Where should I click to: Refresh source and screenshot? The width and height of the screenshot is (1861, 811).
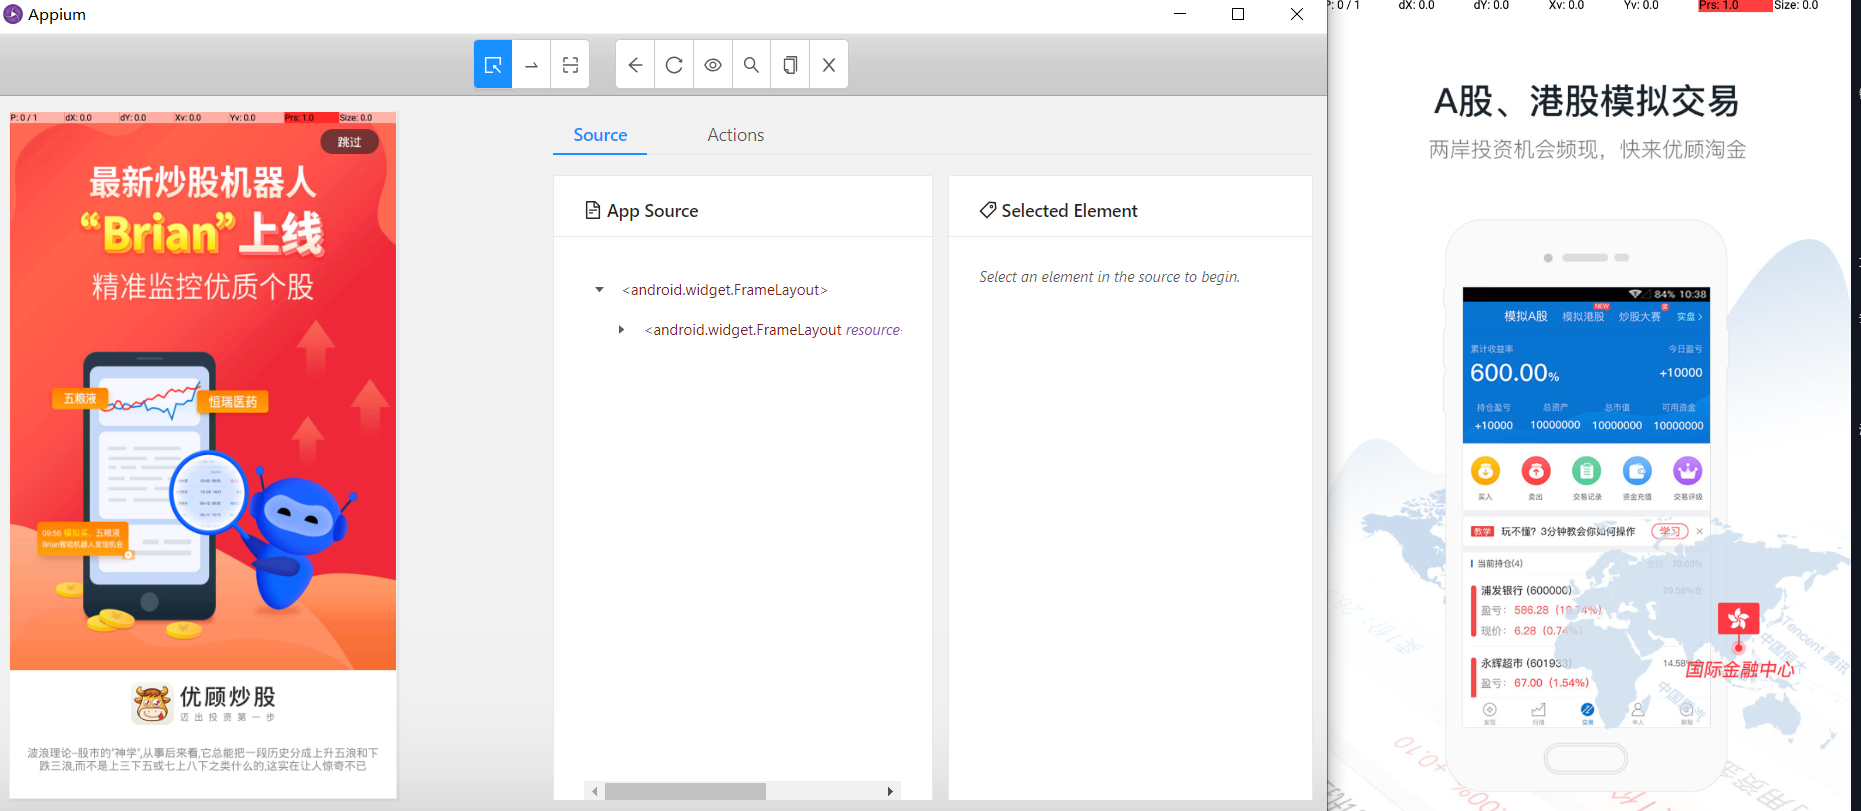674,65
